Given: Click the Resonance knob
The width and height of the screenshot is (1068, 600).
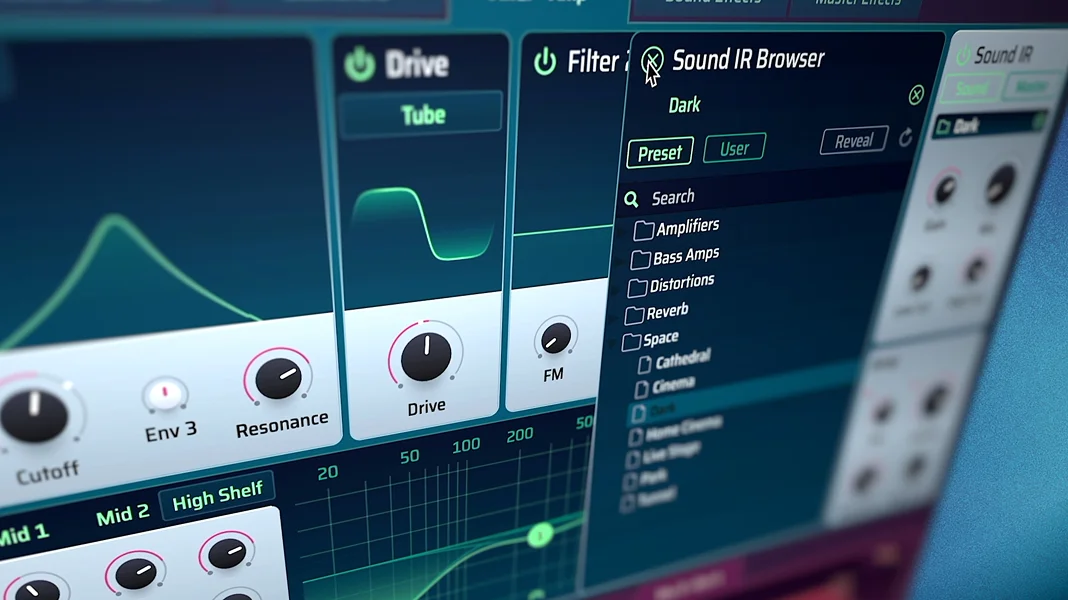Looking at the screenshot, I should point(278,379).
